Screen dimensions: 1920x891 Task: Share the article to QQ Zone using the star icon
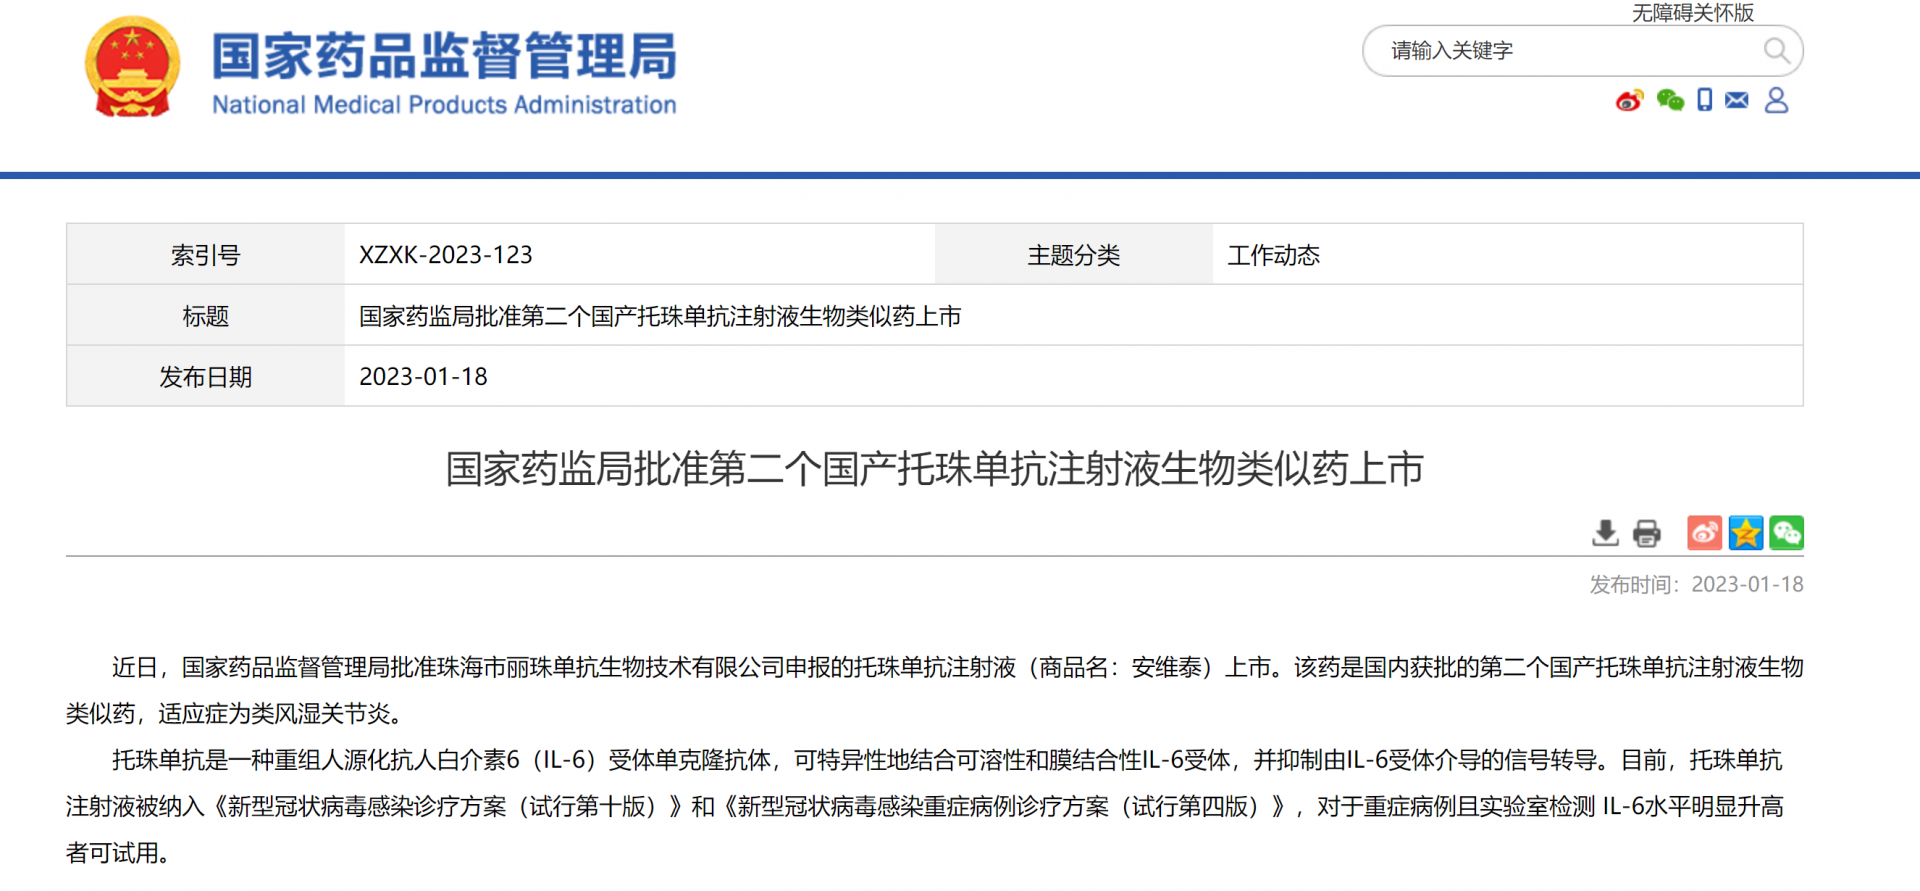(1745, 533)
